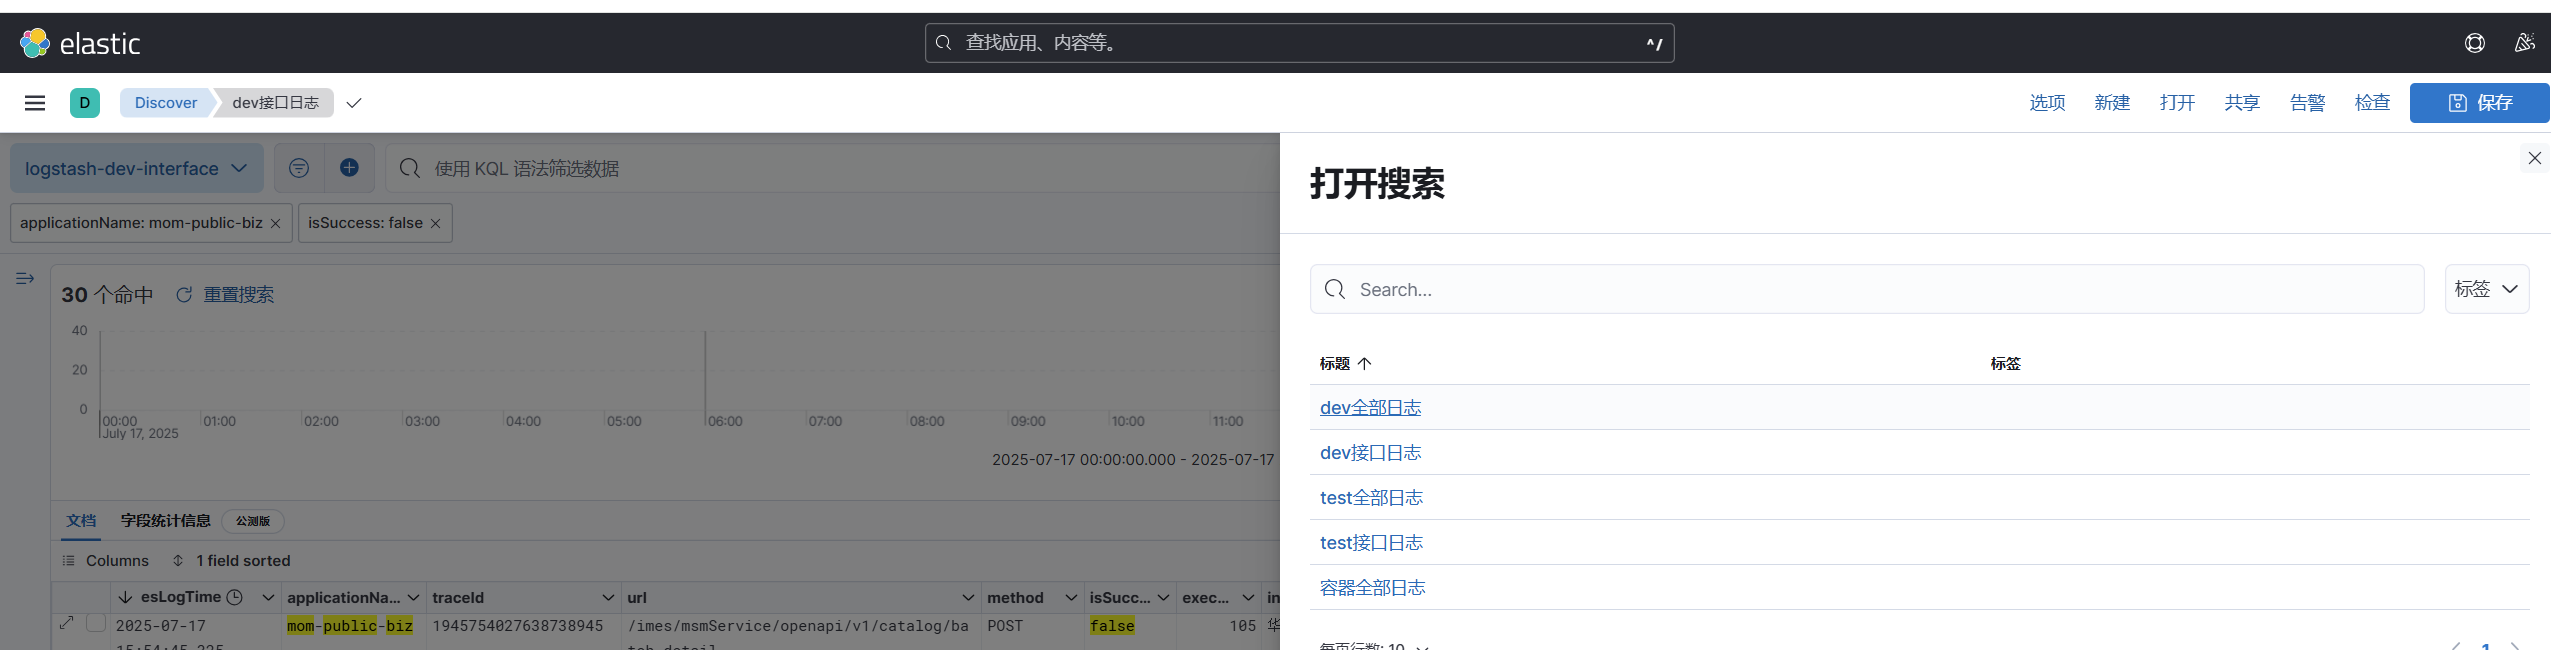Viewport: 2551px width, 650px height.
Task: Close the open search flyout
Action: coord(2534,158)
